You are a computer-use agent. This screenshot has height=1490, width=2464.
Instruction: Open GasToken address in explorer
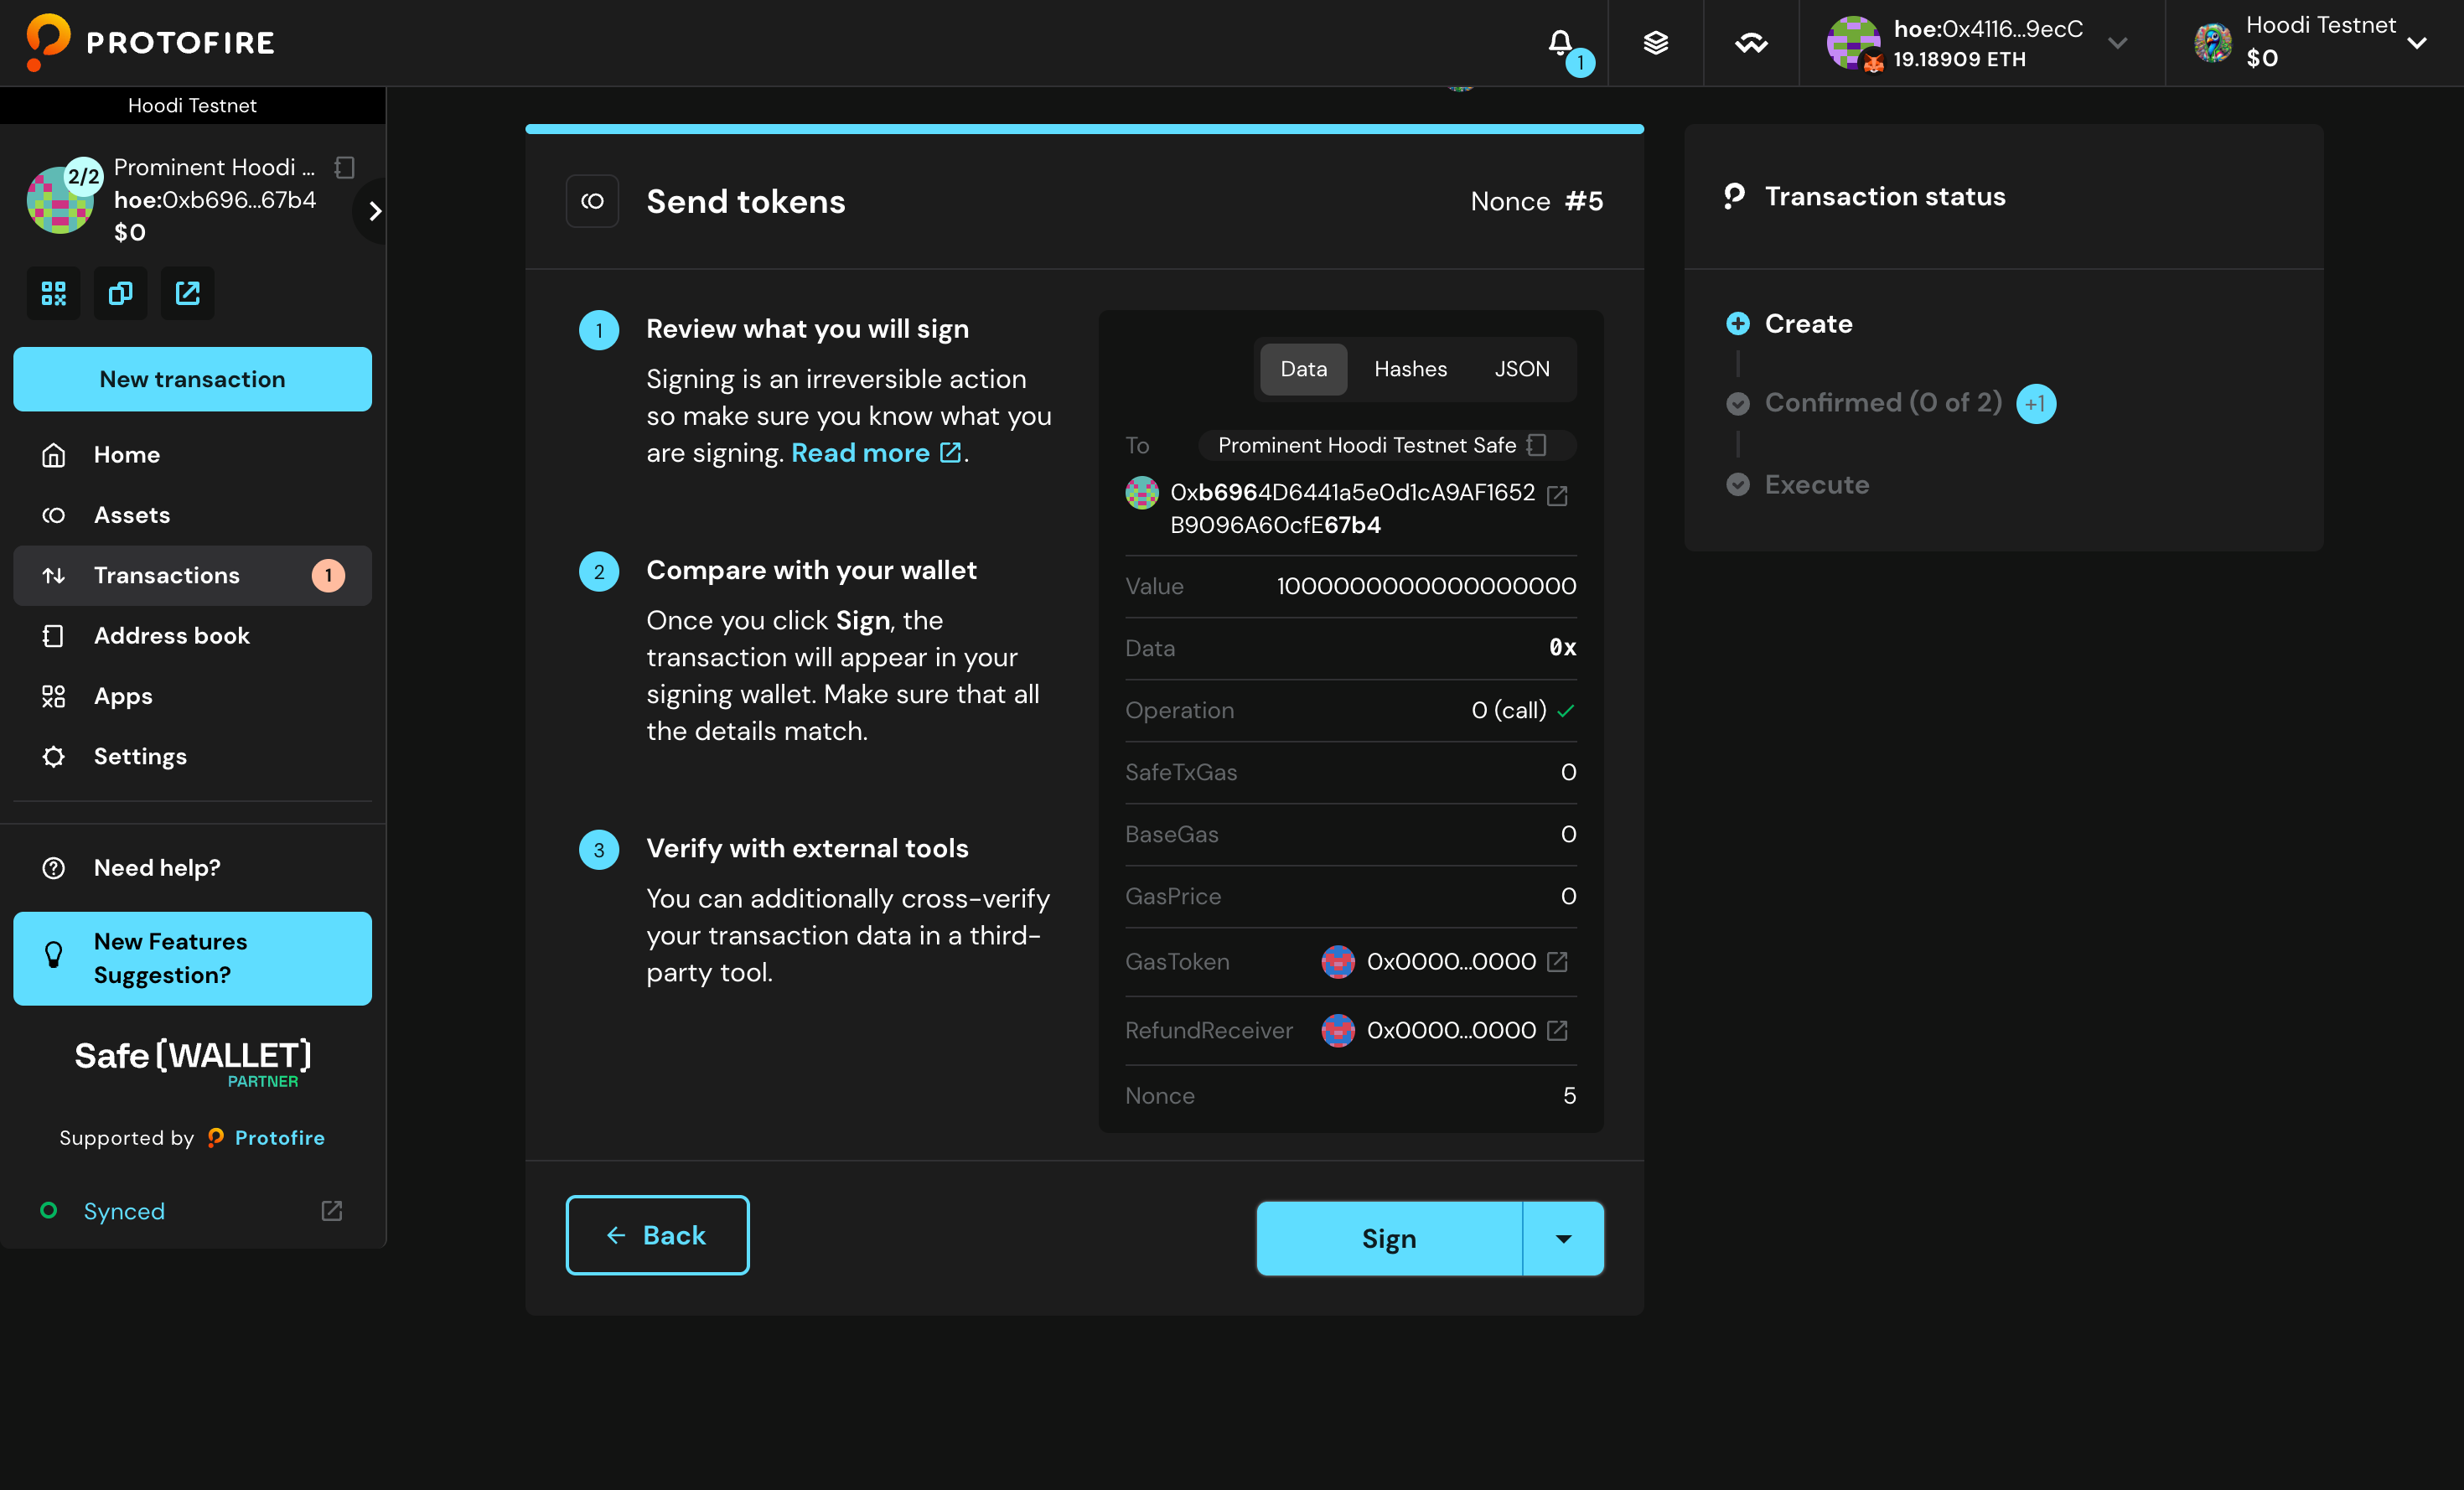(x=1557, y=961)
